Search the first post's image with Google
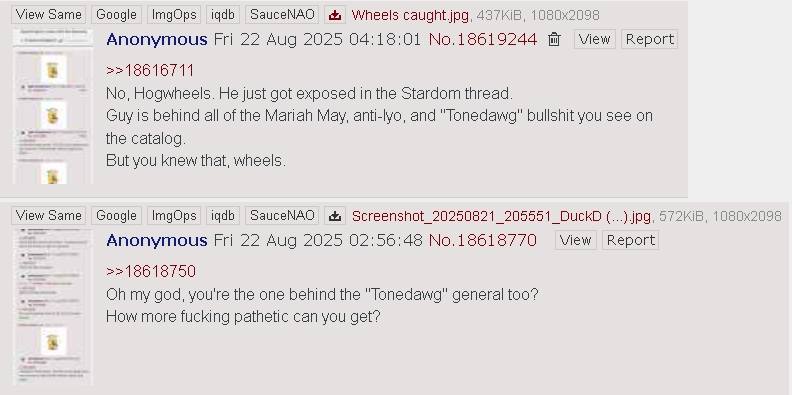This screenshot has height=395, width=792. pos(116,15)
